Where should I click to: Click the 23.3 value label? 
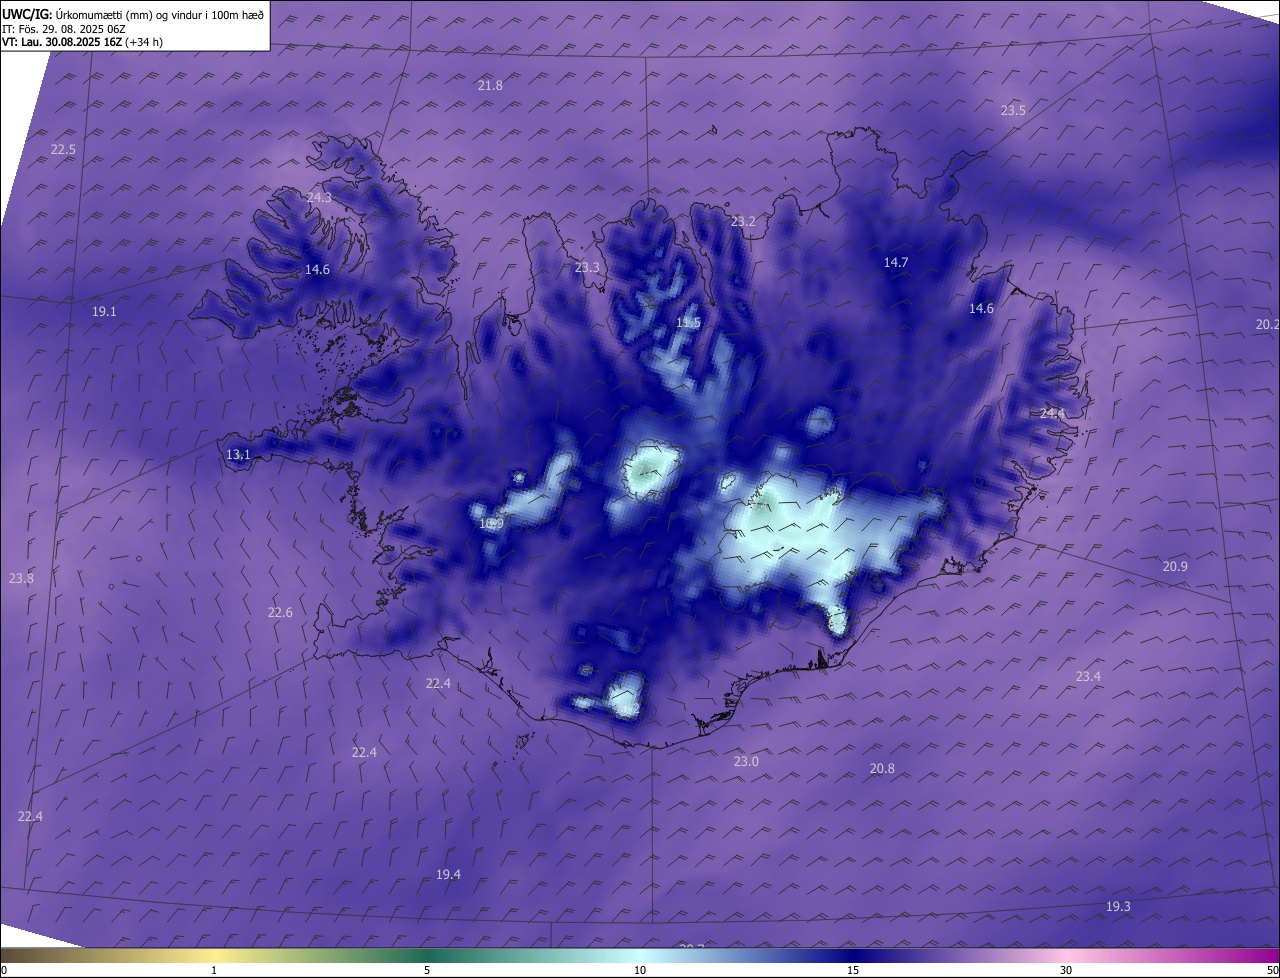(587, 268)
